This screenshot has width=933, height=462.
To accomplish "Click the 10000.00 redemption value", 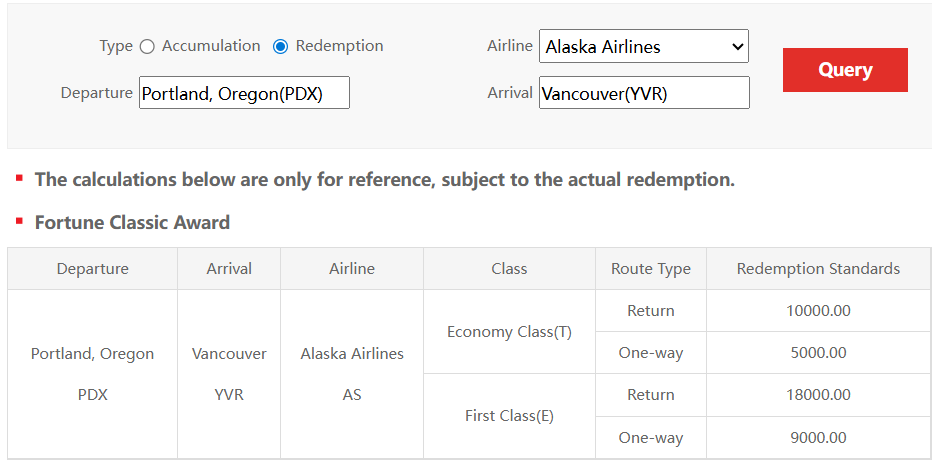I will pyautogui.click(x=818, y=311).
